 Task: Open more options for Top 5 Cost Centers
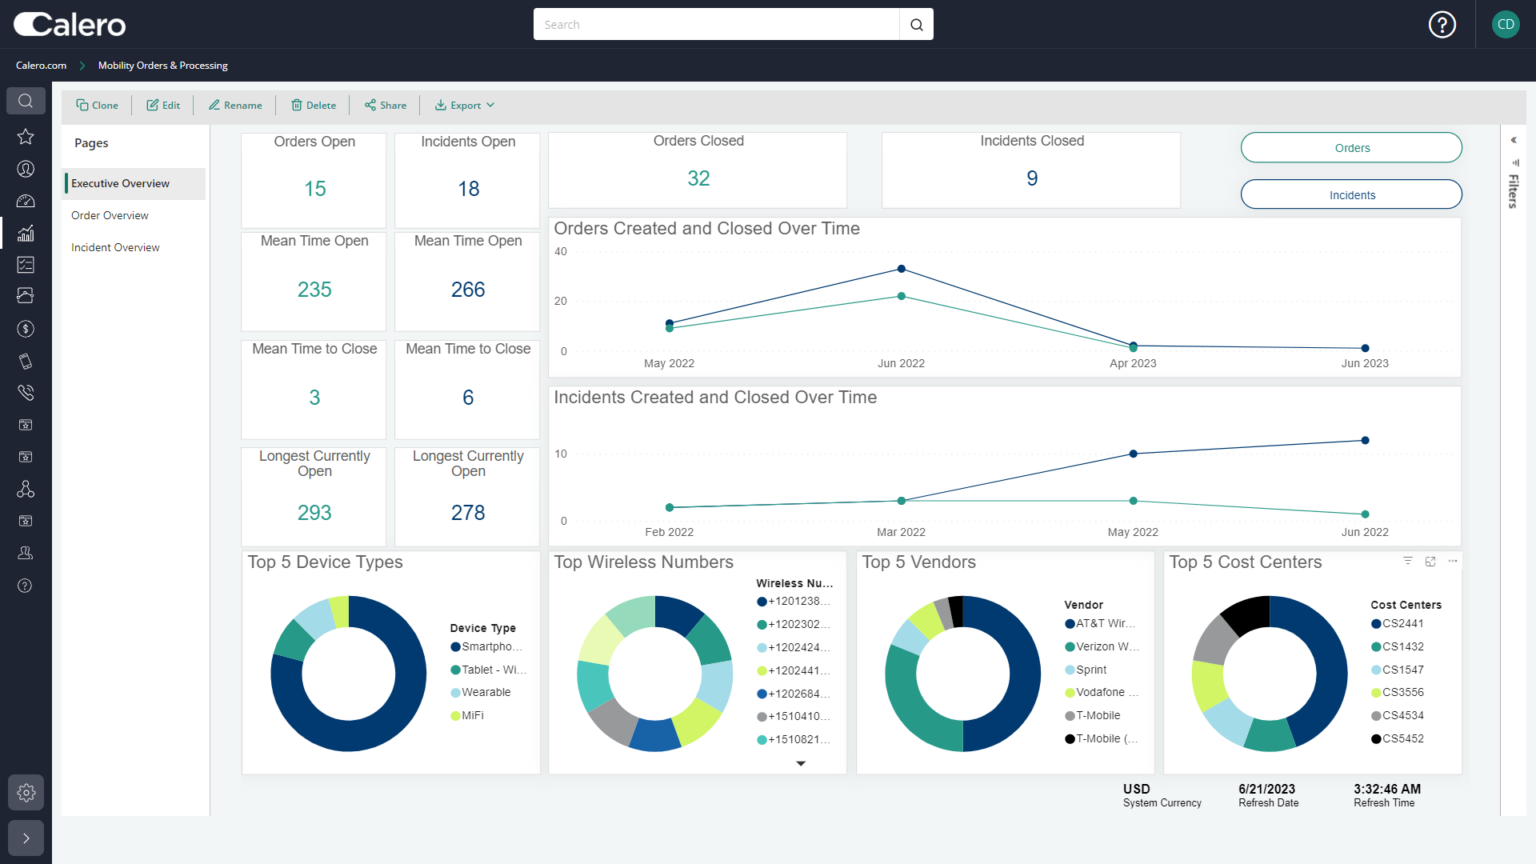pyautogui.click(x=1452, y=562)
